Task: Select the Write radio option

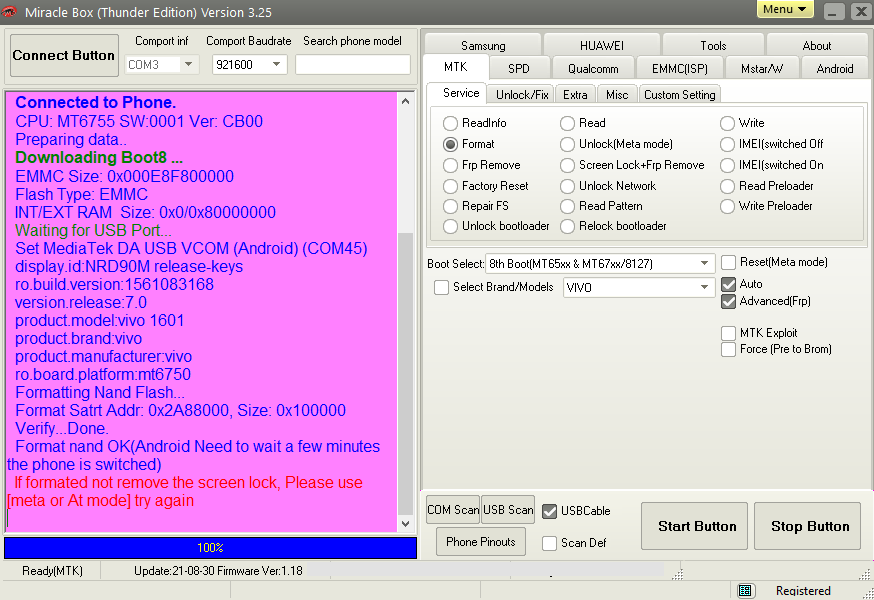Action: [727, 123]
